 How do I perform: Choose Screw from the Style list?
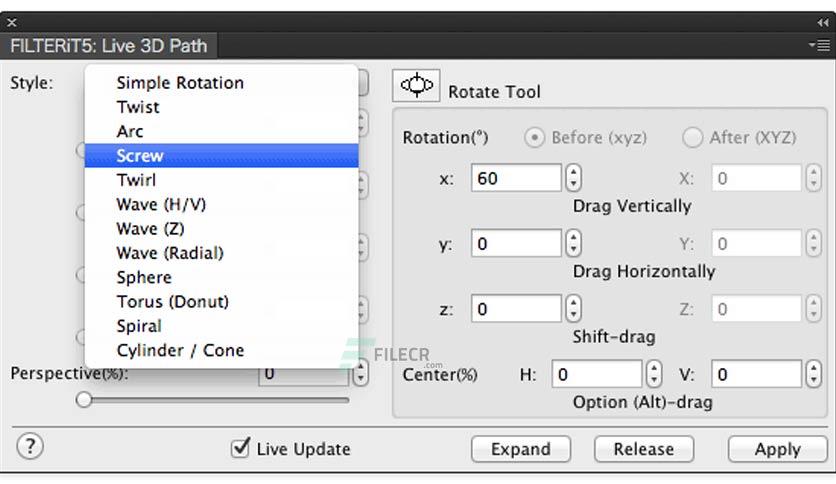click(221, 156)
